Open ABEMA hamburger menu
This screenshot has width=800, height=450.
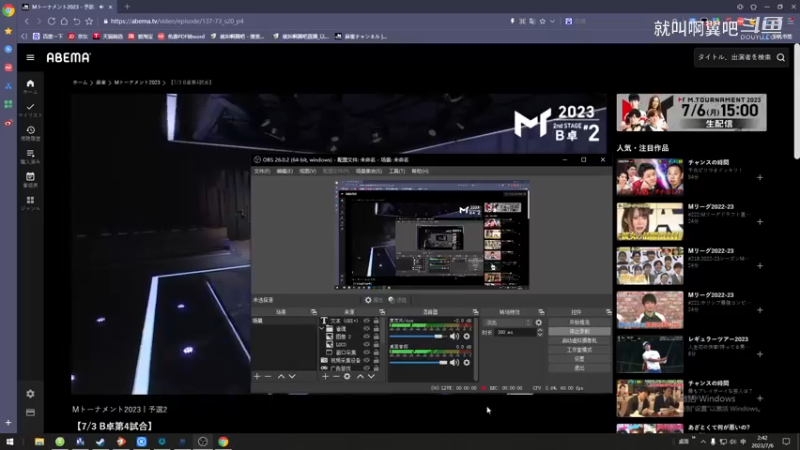(x=30, y=58)
